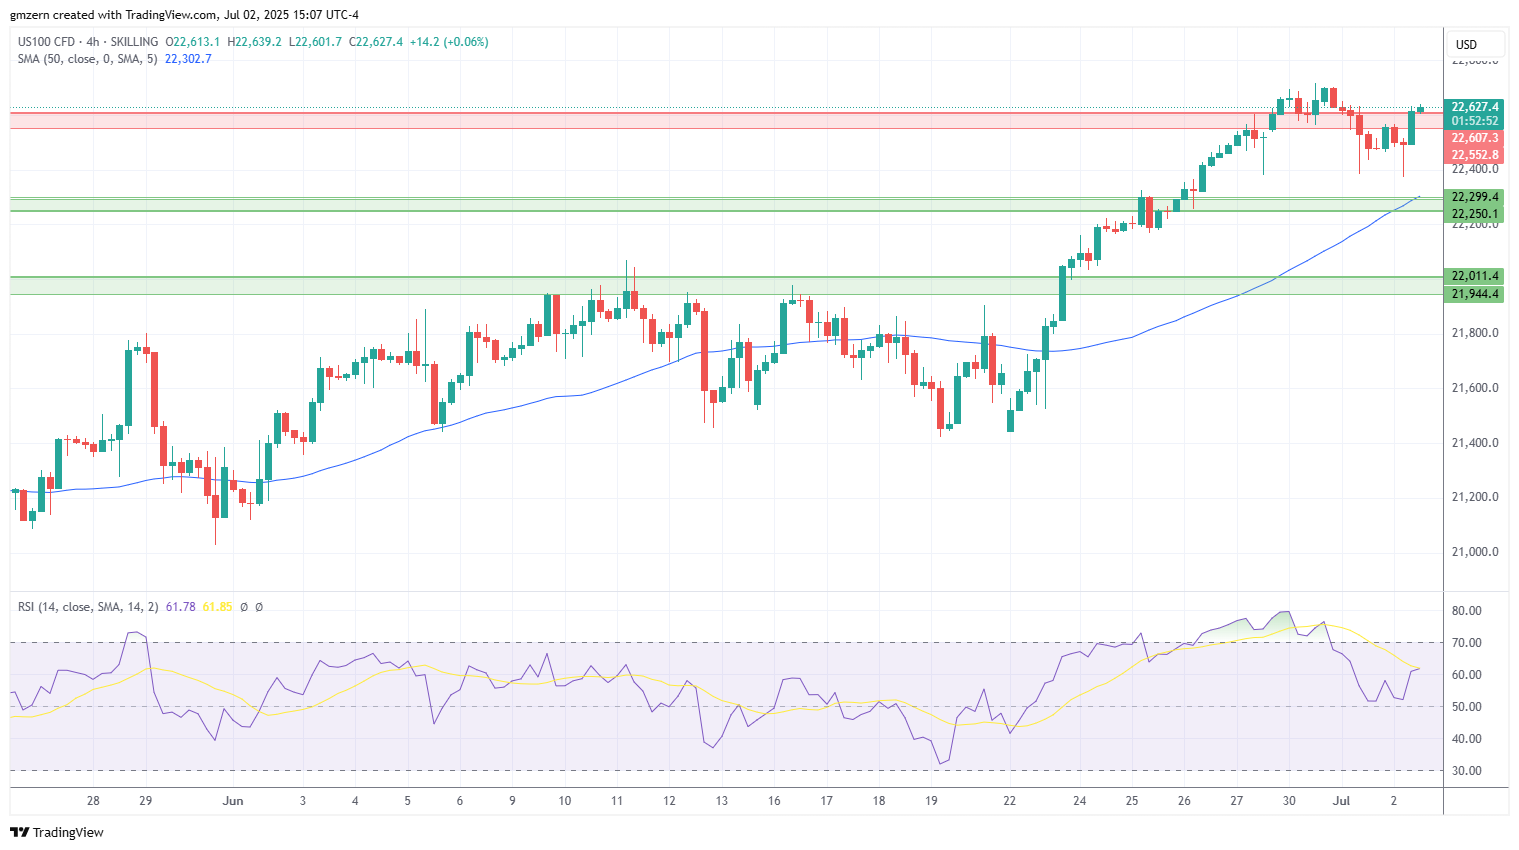Click the close price C22,627.4 in legend
The width and height of the screenshot is (1519, 850).
coord(376,42)
